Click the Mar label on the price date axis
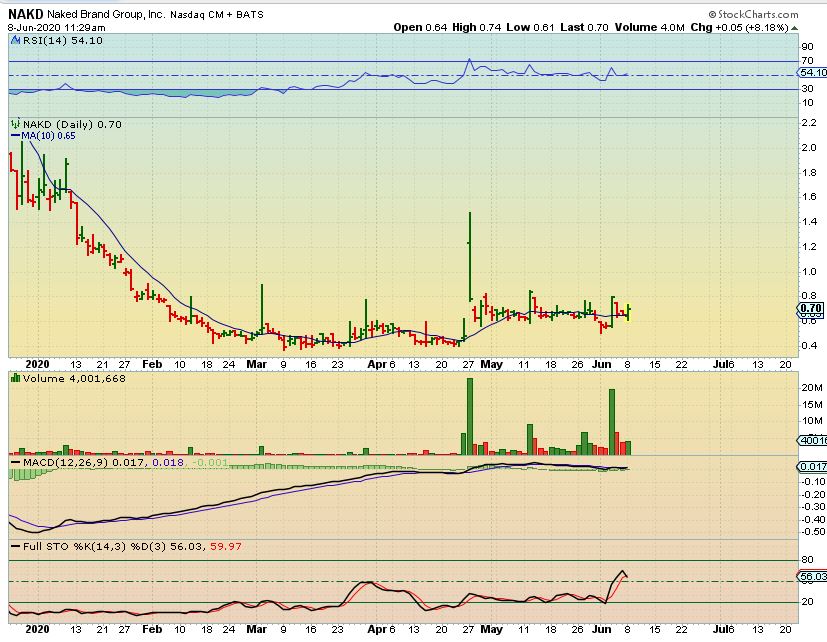Screen dimensions: 827x642 257,365
